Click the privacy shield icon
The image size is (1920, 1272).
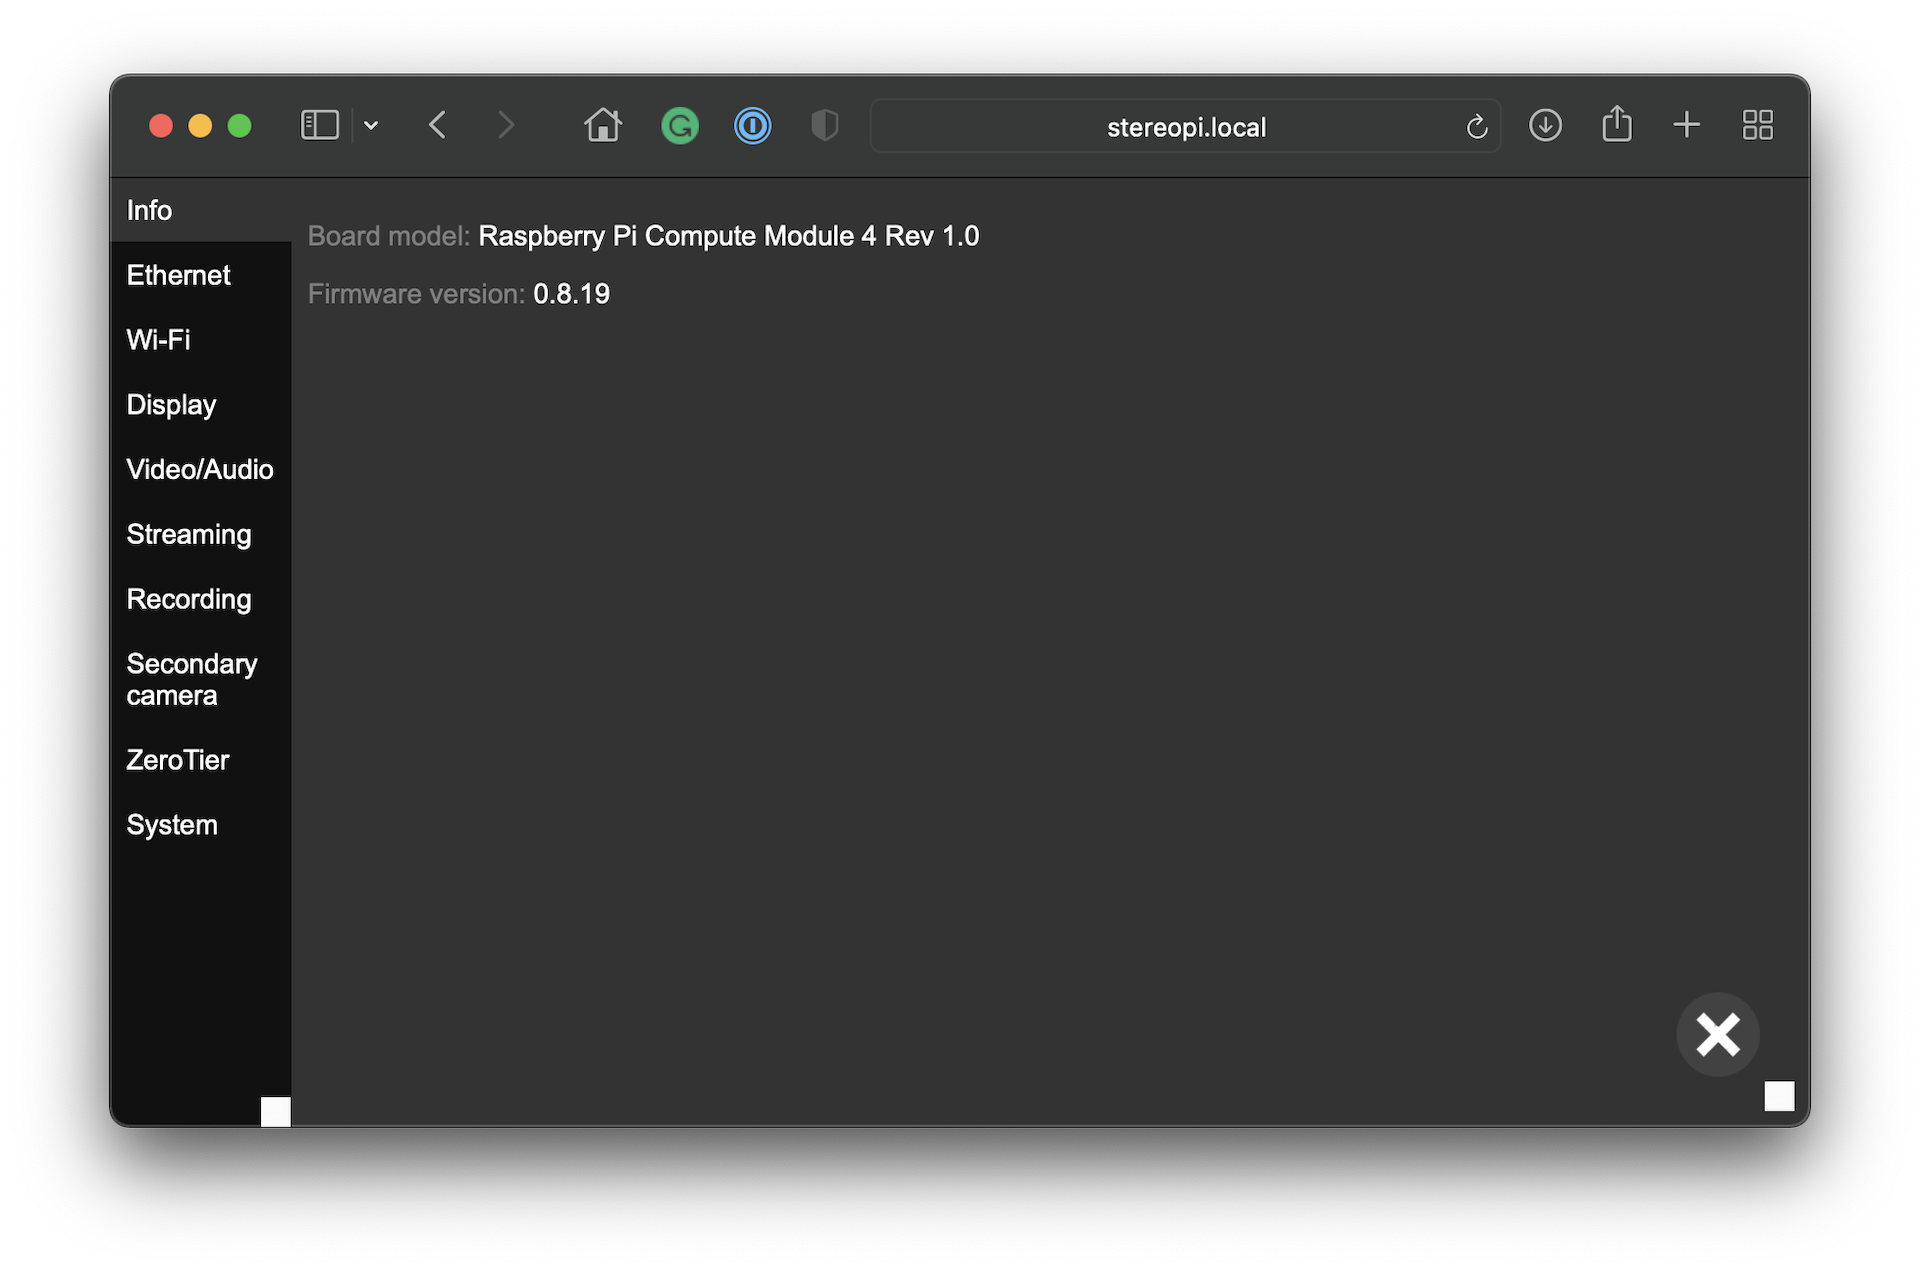[x=824, y=126]
